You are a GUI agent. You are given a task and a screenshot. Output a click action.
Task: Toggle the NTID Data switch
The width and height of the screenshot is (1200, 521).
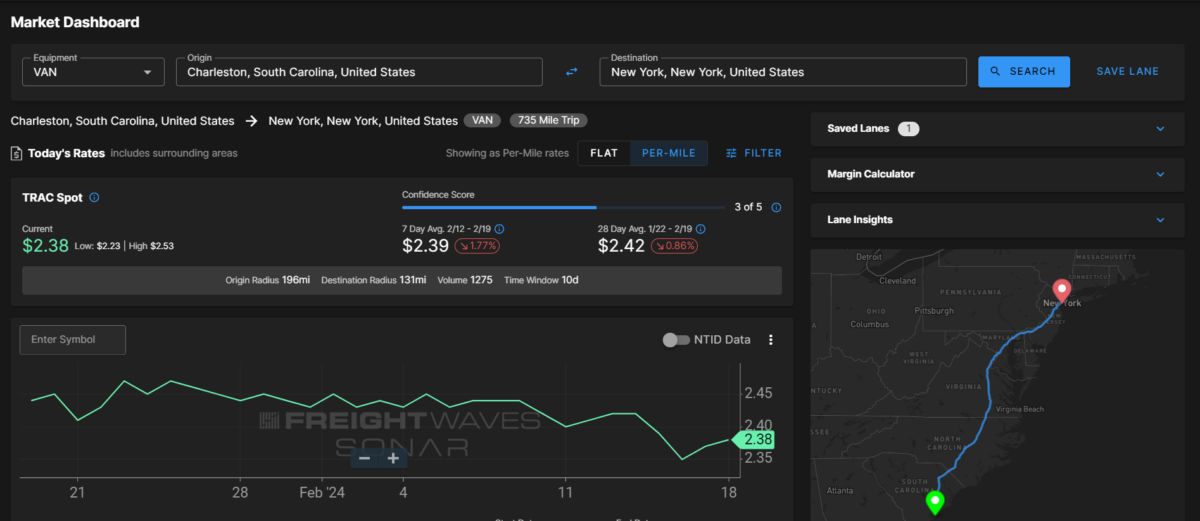point(677,340)
